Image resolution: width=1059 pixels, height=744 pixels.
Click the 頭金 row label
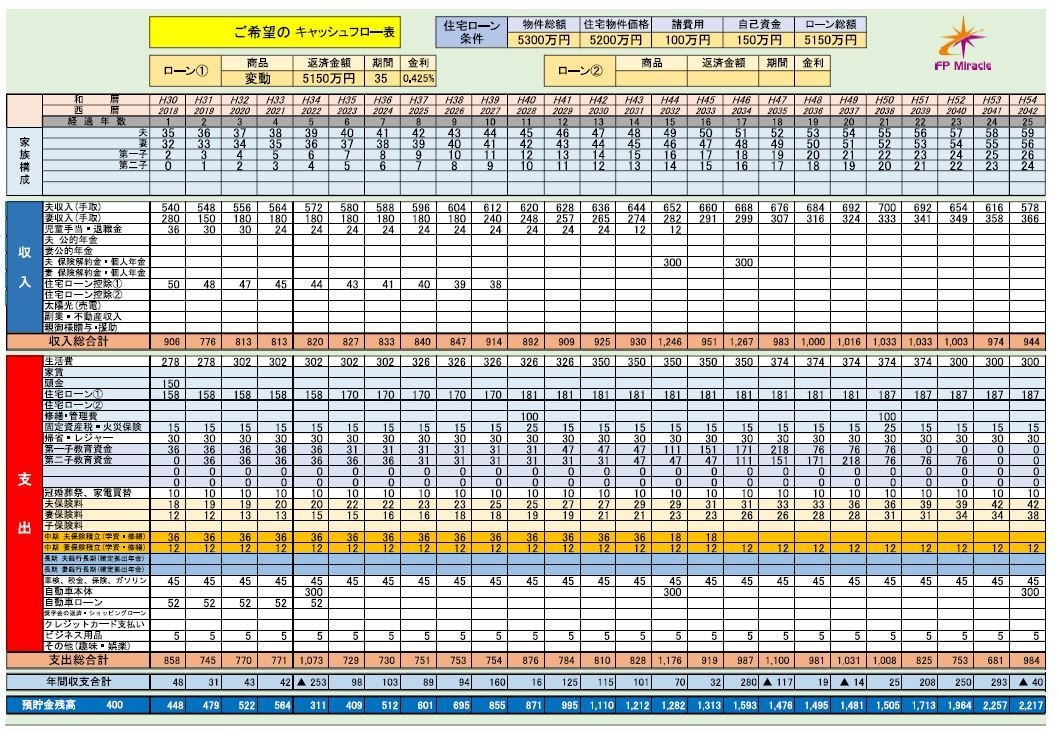[x=96, y=383]
